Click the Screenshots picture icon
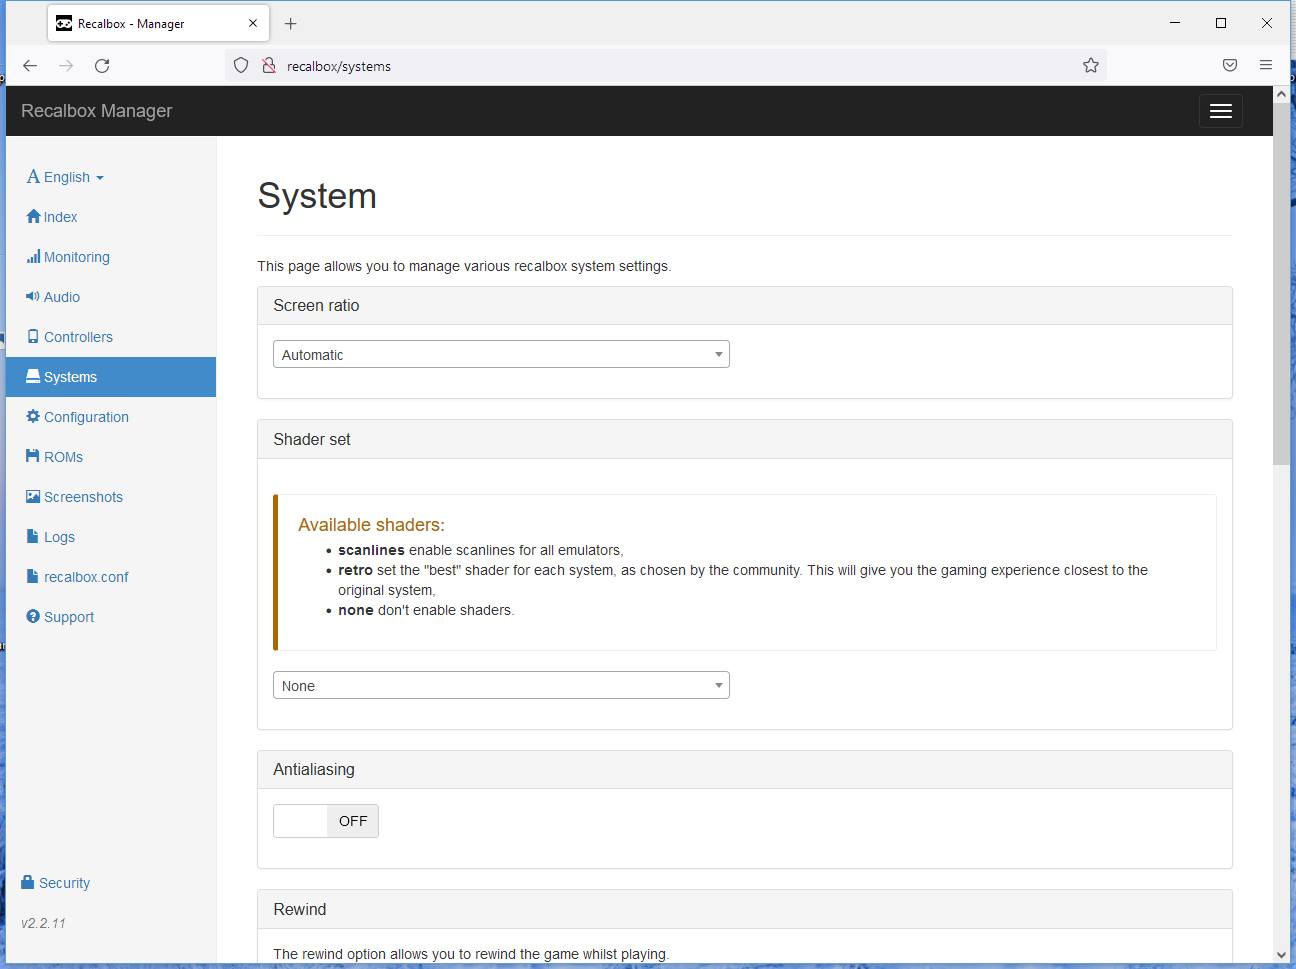Viewport: 1296px width, 969px height. [x=33, y=497]
